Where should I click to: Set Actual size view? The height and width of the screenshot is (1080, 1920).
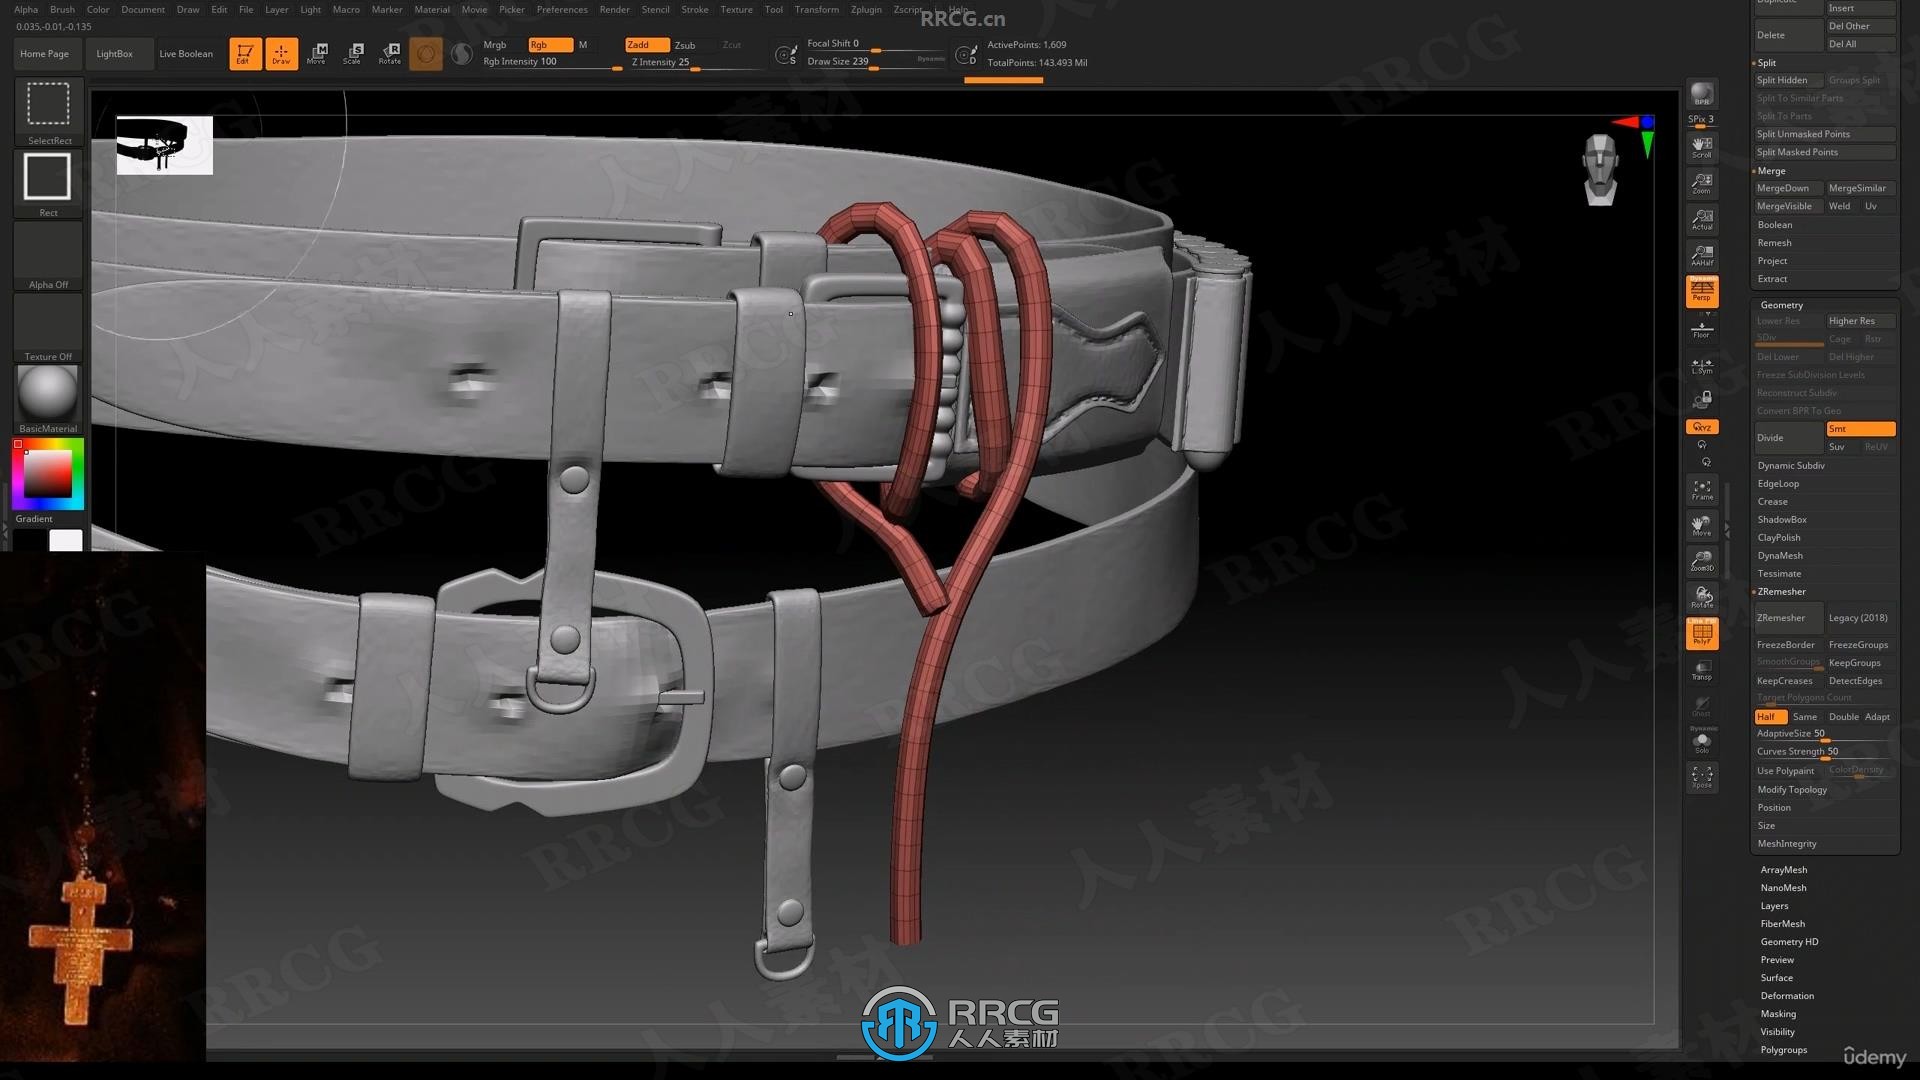(1701, 219)
